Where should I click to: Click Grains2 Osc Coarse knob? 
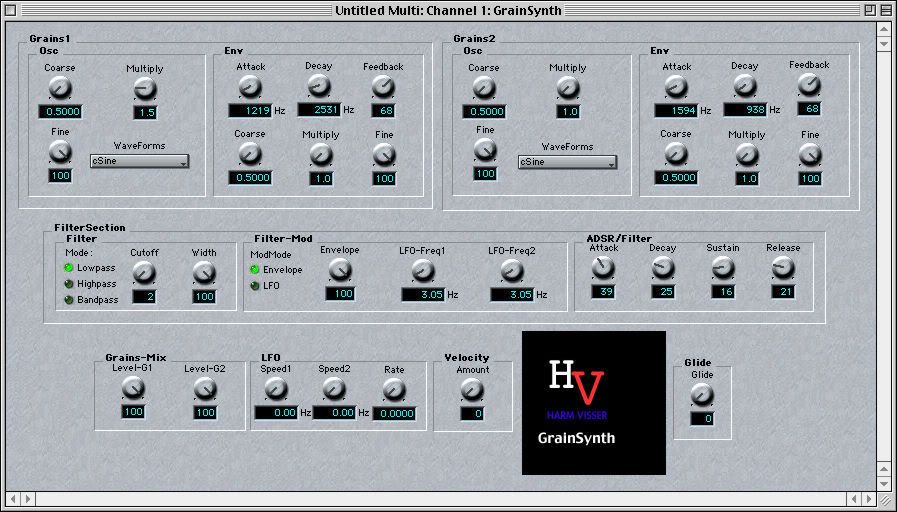pos(484,88)
